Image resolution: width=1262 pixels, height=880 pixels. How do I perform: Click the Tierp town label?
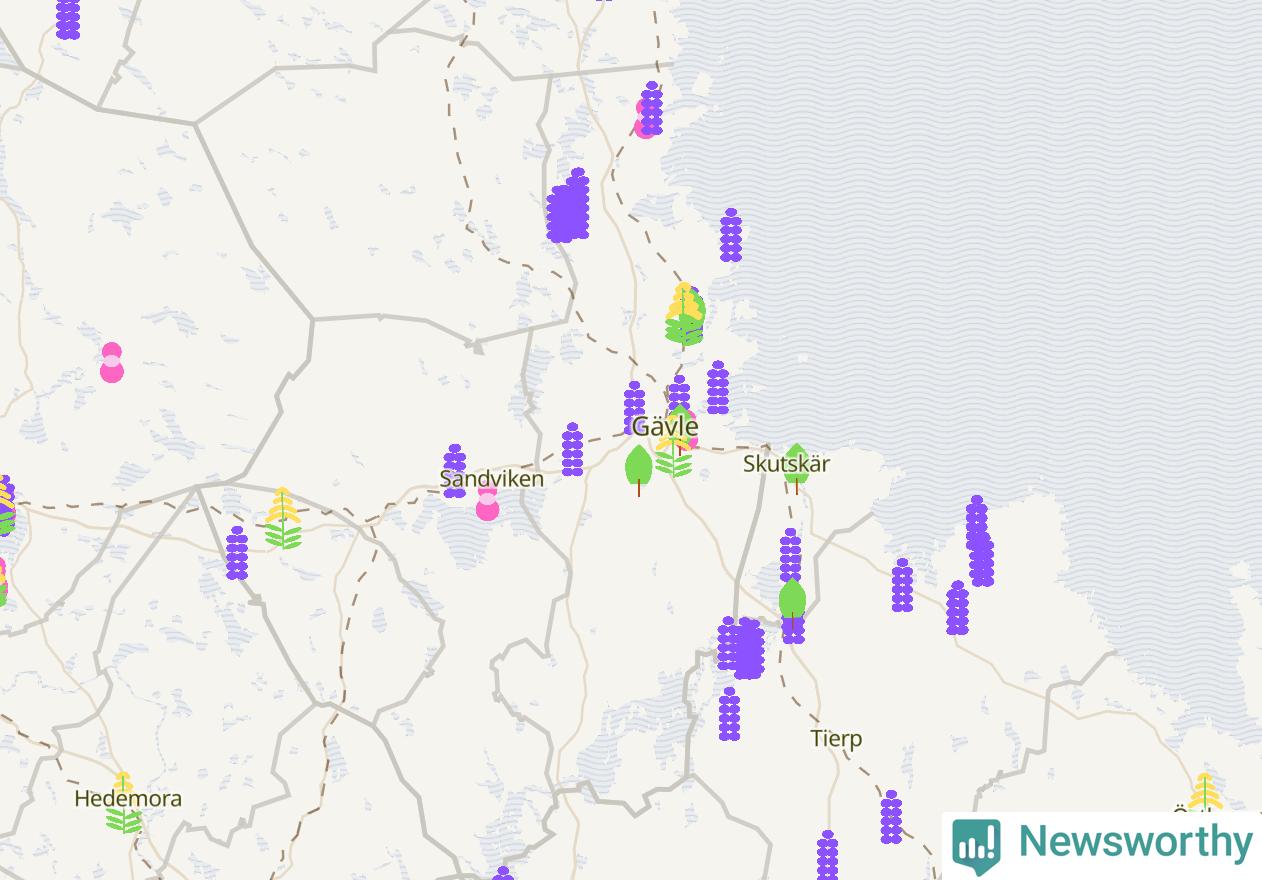836,739
